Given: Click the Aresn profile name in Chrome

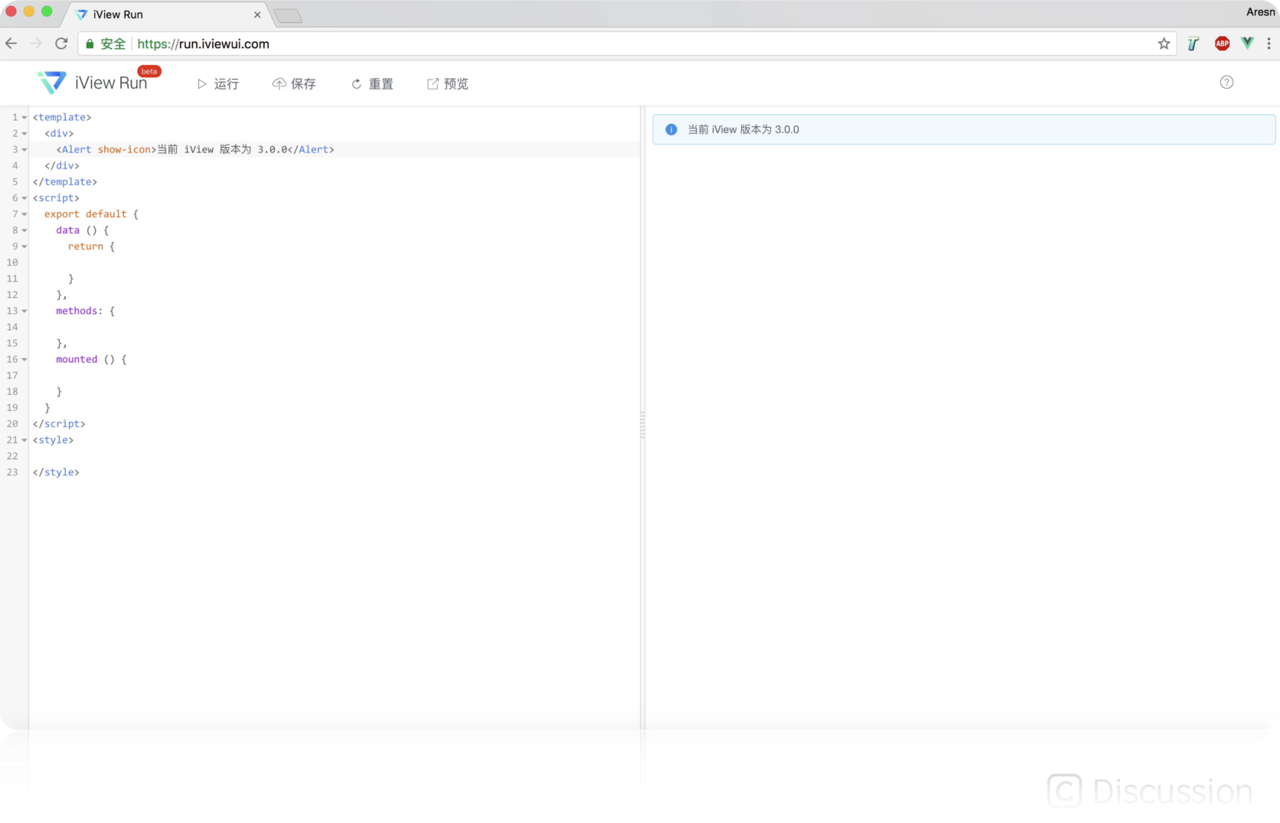Looking at the screenshot, I should click(x=1260, y=12).
